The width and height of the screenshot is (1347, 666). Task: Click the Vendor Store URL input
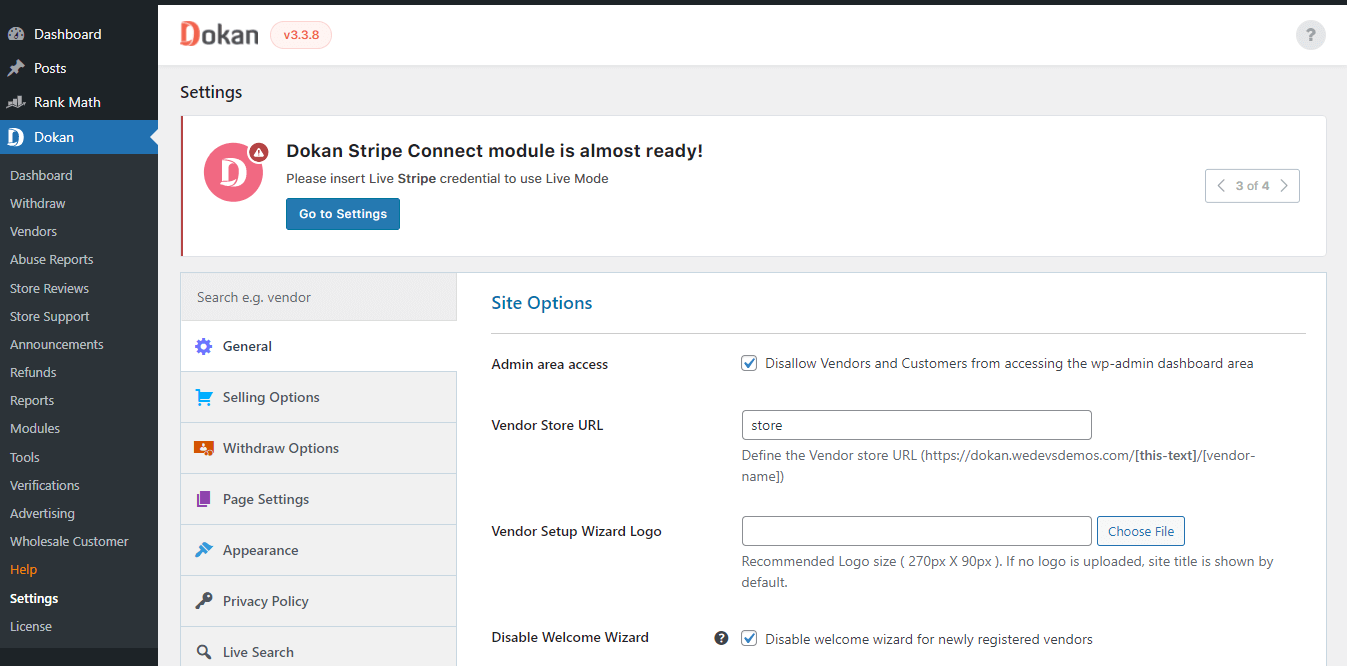[x=917, y=425]
